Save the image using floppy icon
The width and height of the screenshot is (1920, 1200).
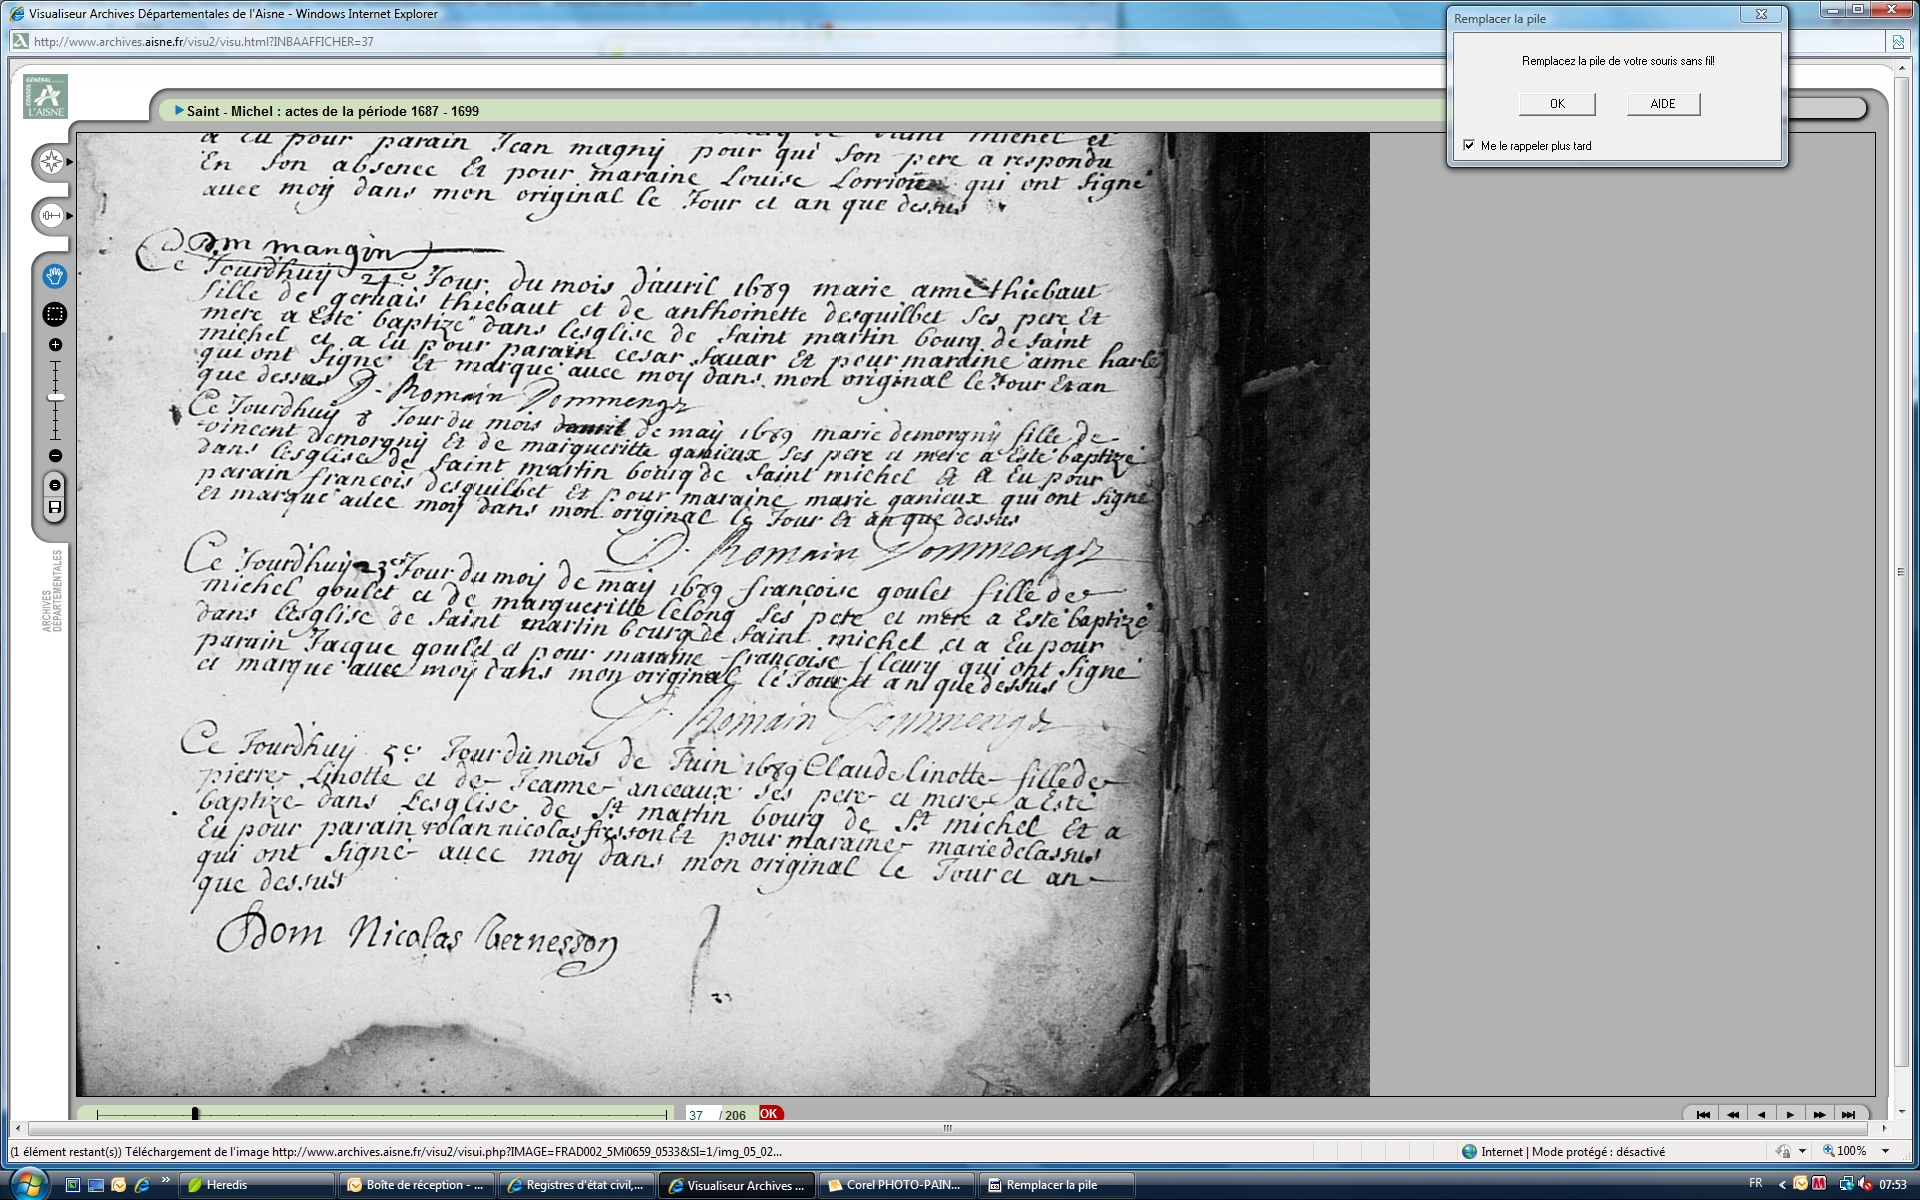pyautogui.click(x=55, y=508)
